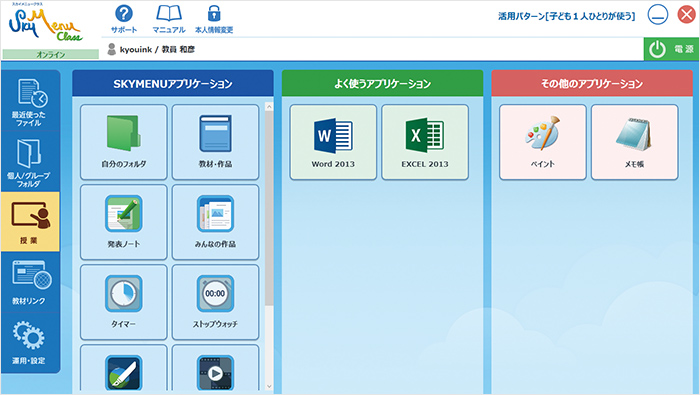Click the 電源 power button
700x395 pixels.
coord(671,49)
